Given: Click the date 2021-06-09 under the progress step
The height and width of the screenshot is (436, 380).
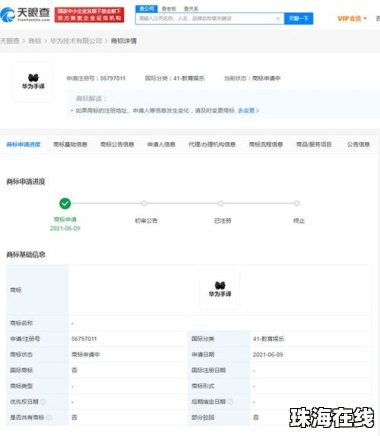Looking at the screenshot, I should pos(65,228).
